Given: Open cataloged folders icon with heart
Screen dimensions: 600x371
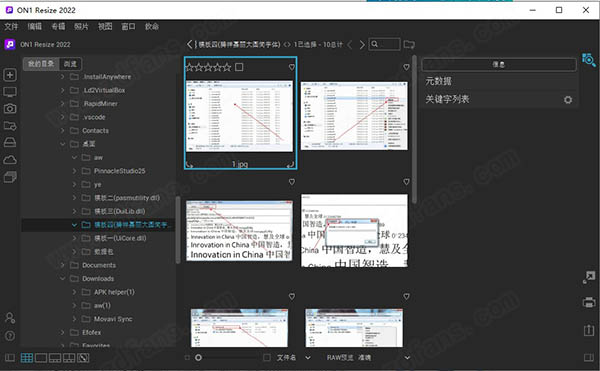Looking at the screenshot, I should (x=10, y=125).
